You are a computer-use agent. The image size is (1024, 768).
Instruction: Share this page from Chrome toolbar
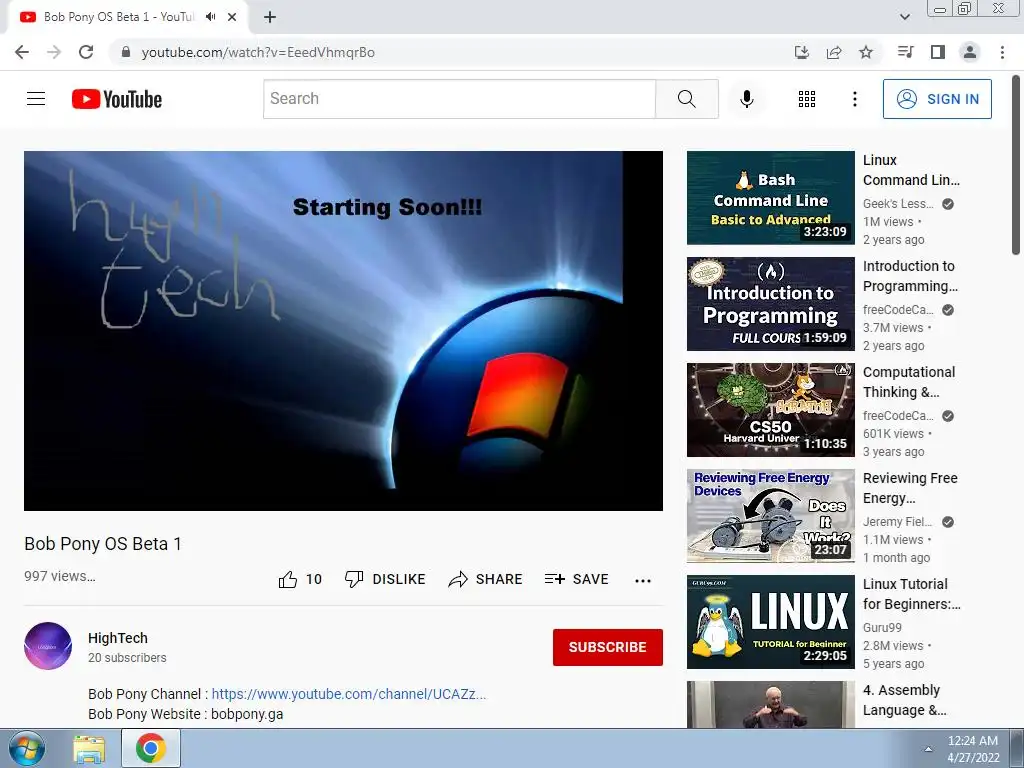coord(834,52)
